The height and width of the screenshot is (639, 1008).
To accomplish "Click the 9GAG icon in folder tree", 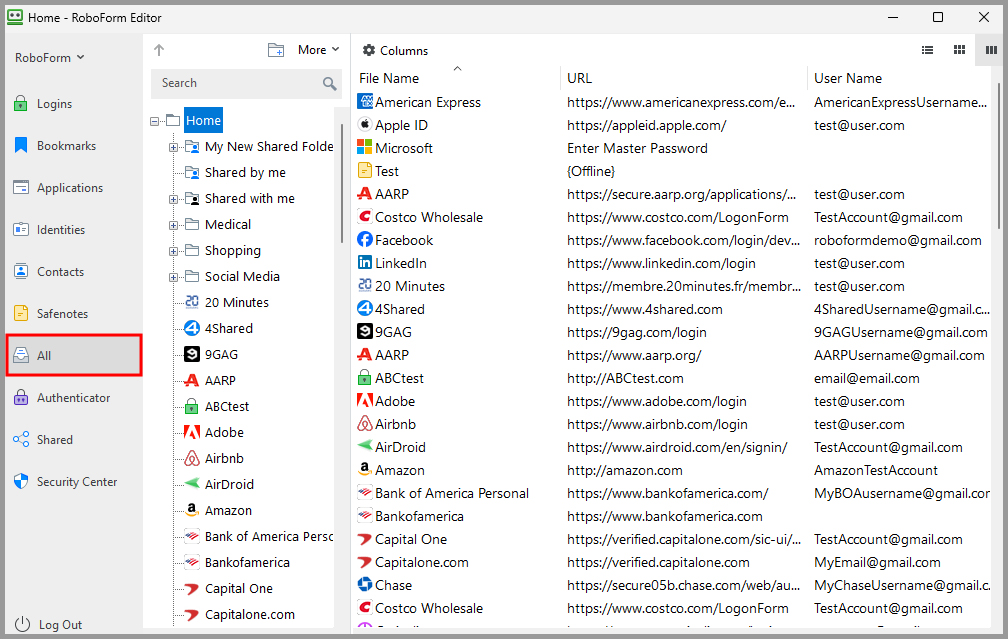I will (192, 354).
